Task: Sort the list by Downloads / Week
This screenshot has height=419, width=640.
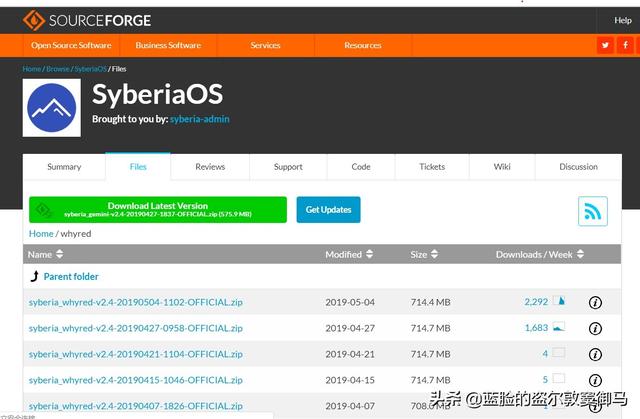Action: coord(540,254)
